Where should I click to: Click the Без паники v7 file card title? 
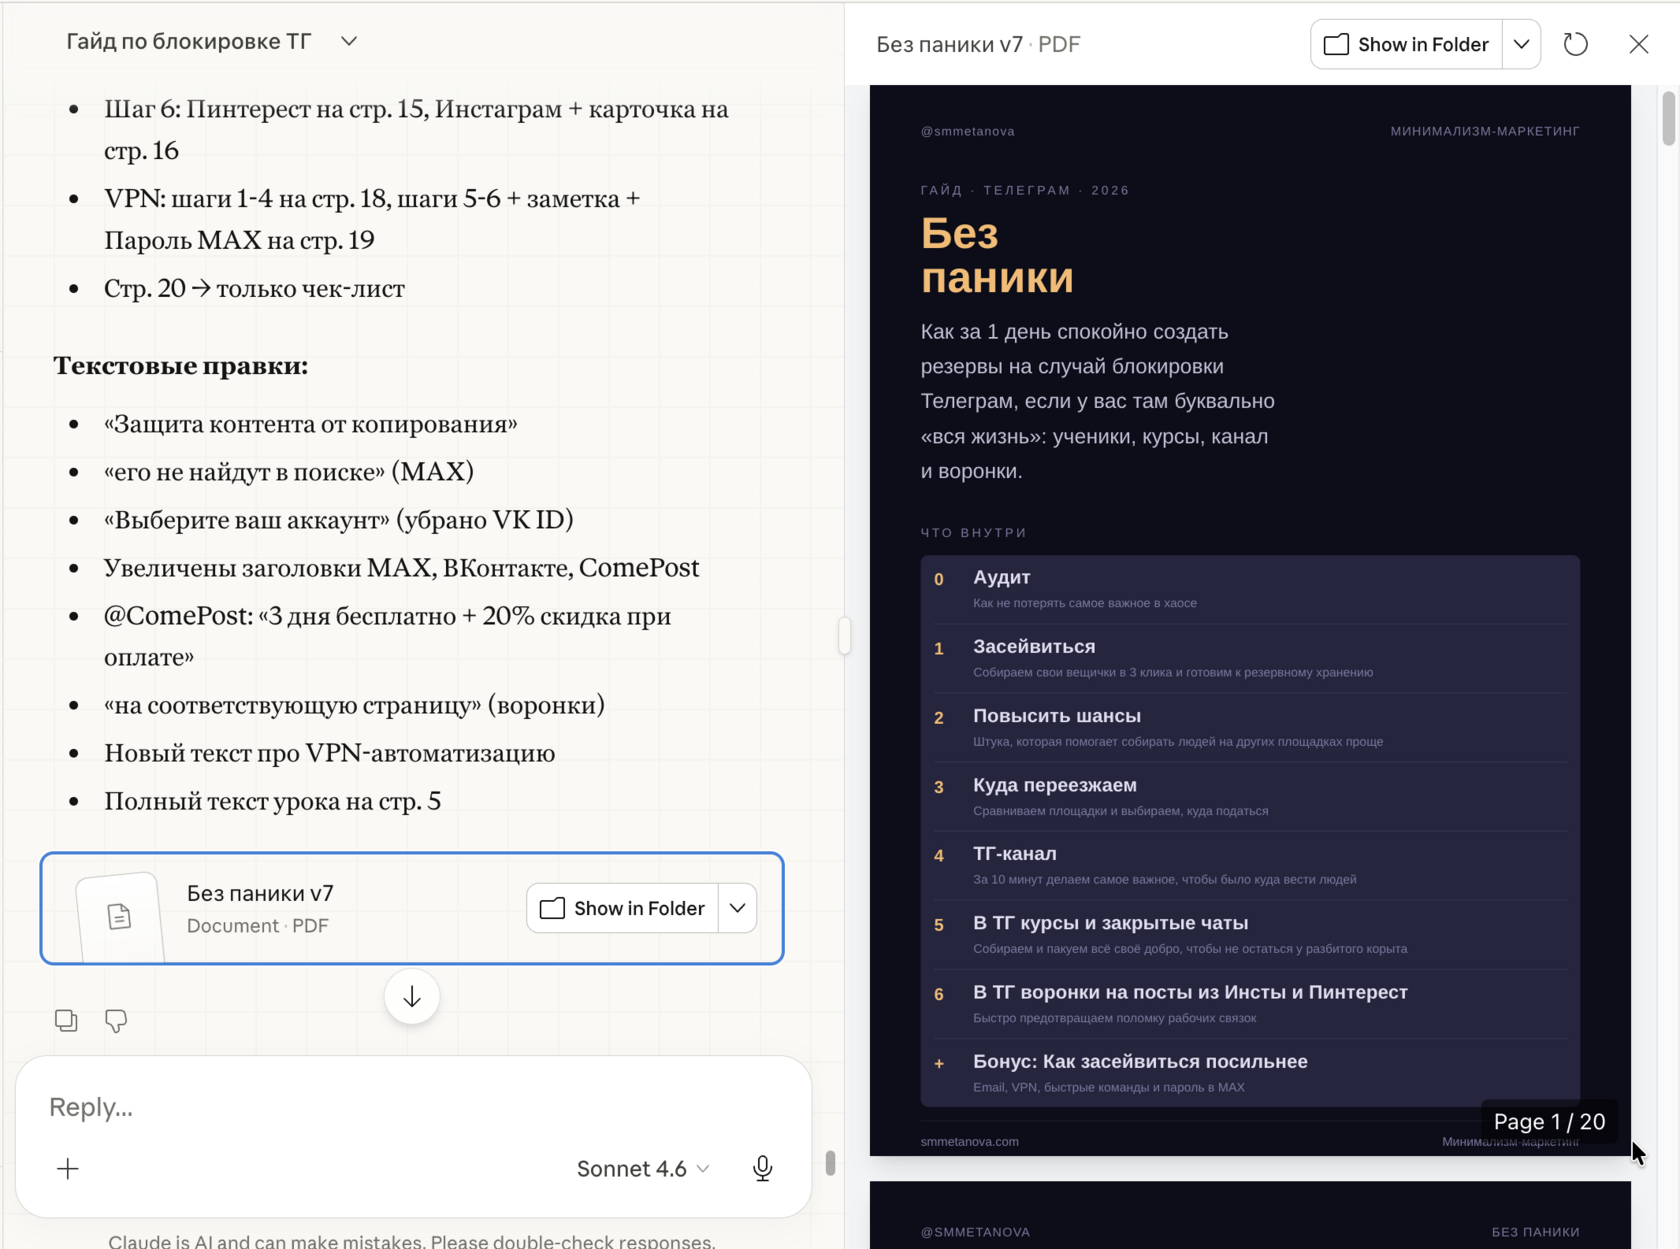(260, 893)
